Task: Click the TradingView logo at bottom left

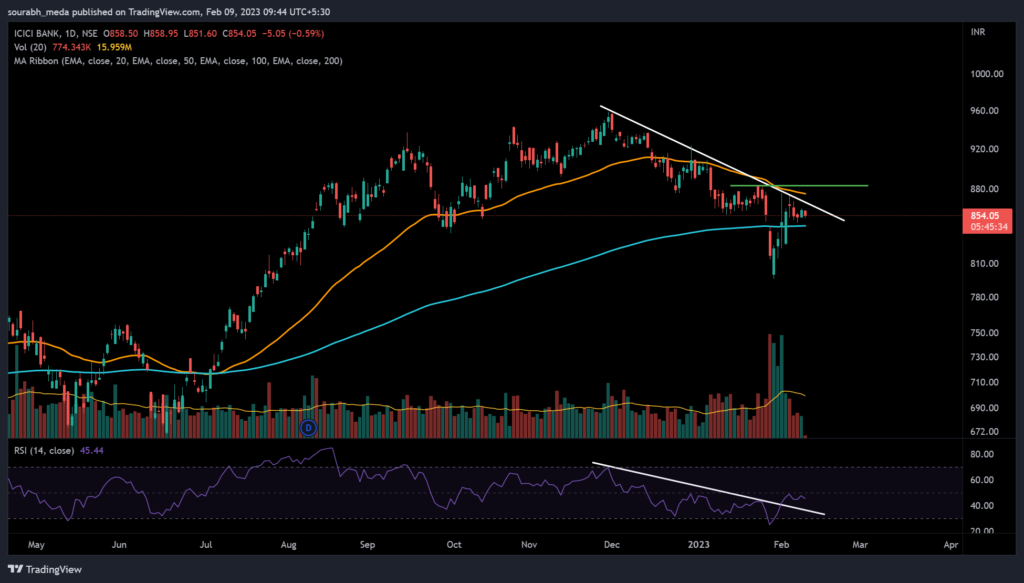Action: point(45,569)
